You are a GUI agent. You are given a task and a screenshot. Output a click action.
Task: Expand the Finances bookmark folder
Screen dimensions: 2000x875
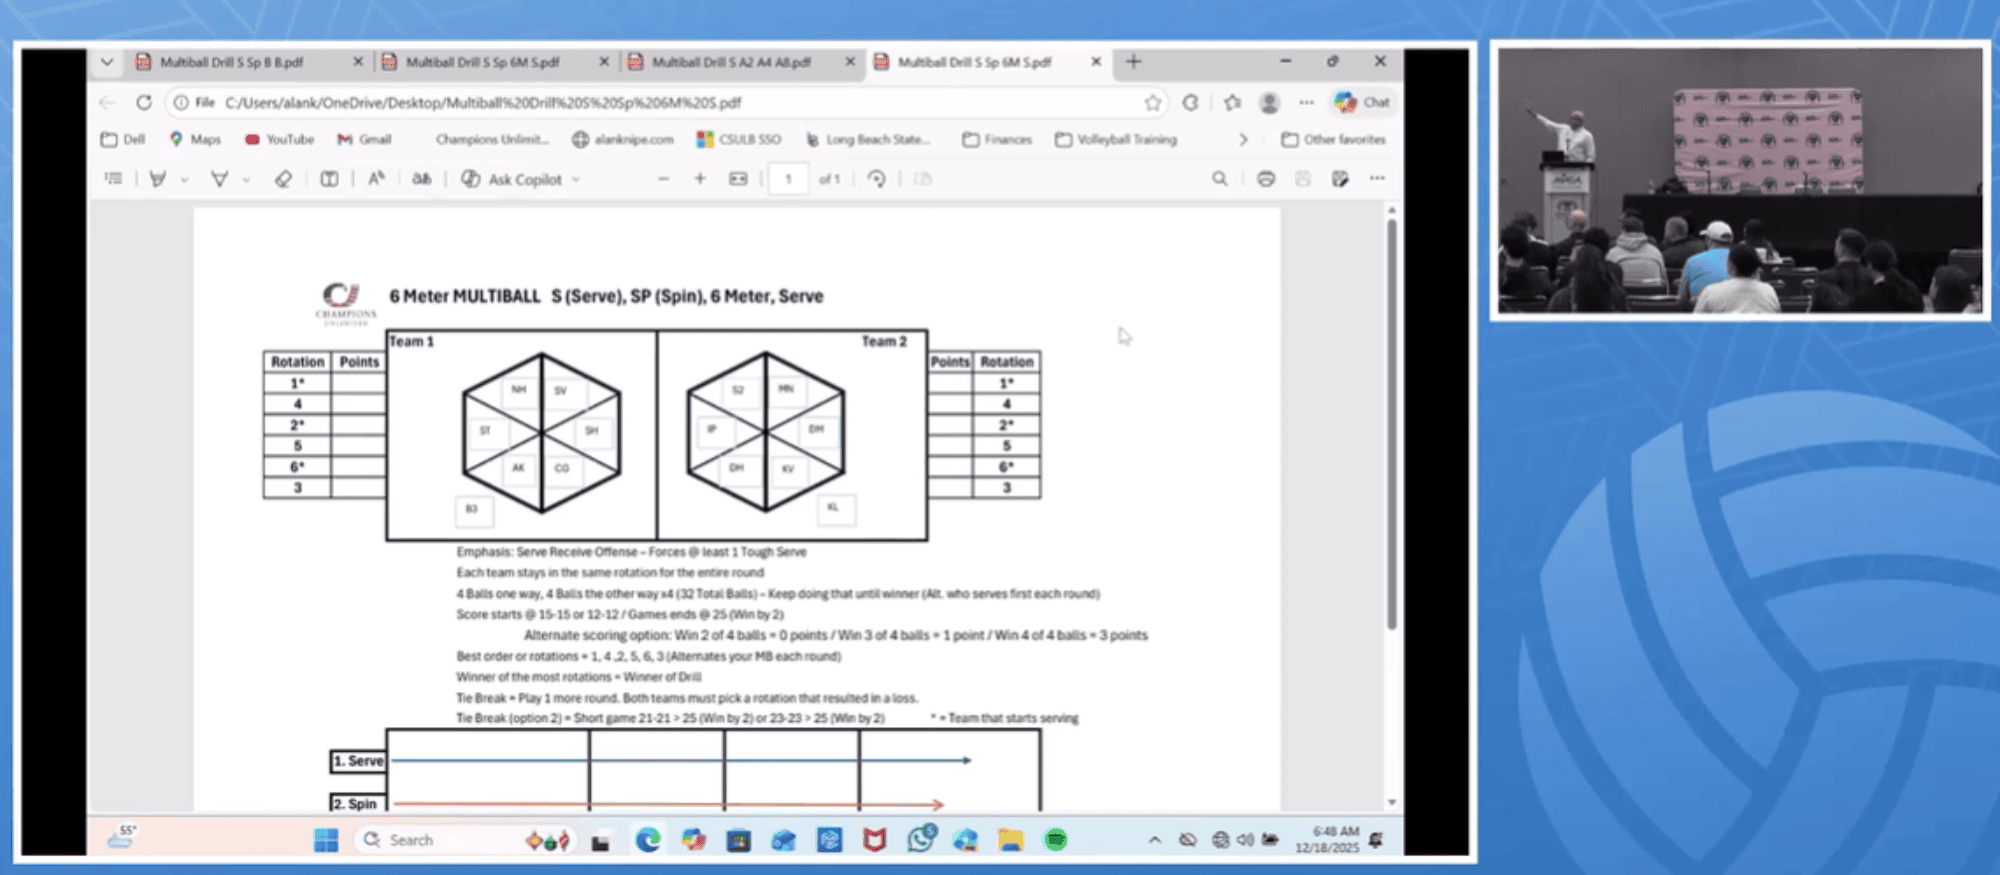pos(997,139)
